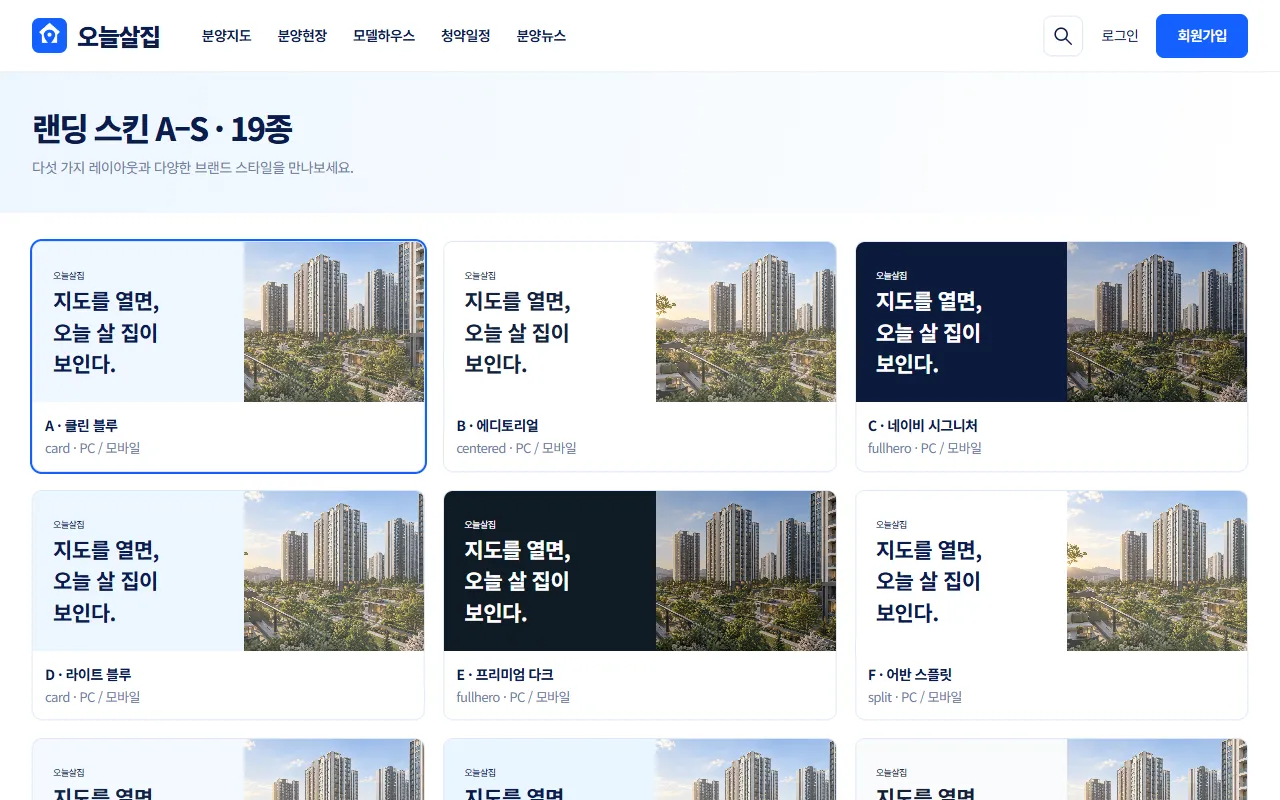Navigate to 분양뉴스
The width and height of the screenshot is (1280, 800).
541,36
